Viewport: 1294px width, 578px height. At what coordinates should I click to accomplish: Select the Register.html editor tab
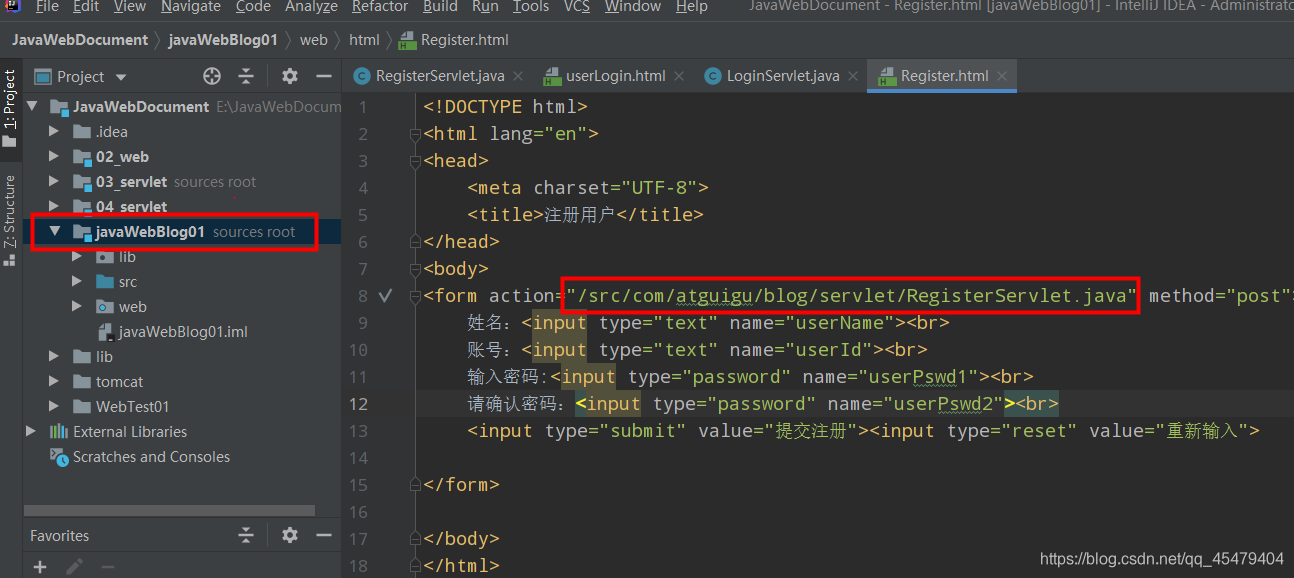tap(944, 76)
